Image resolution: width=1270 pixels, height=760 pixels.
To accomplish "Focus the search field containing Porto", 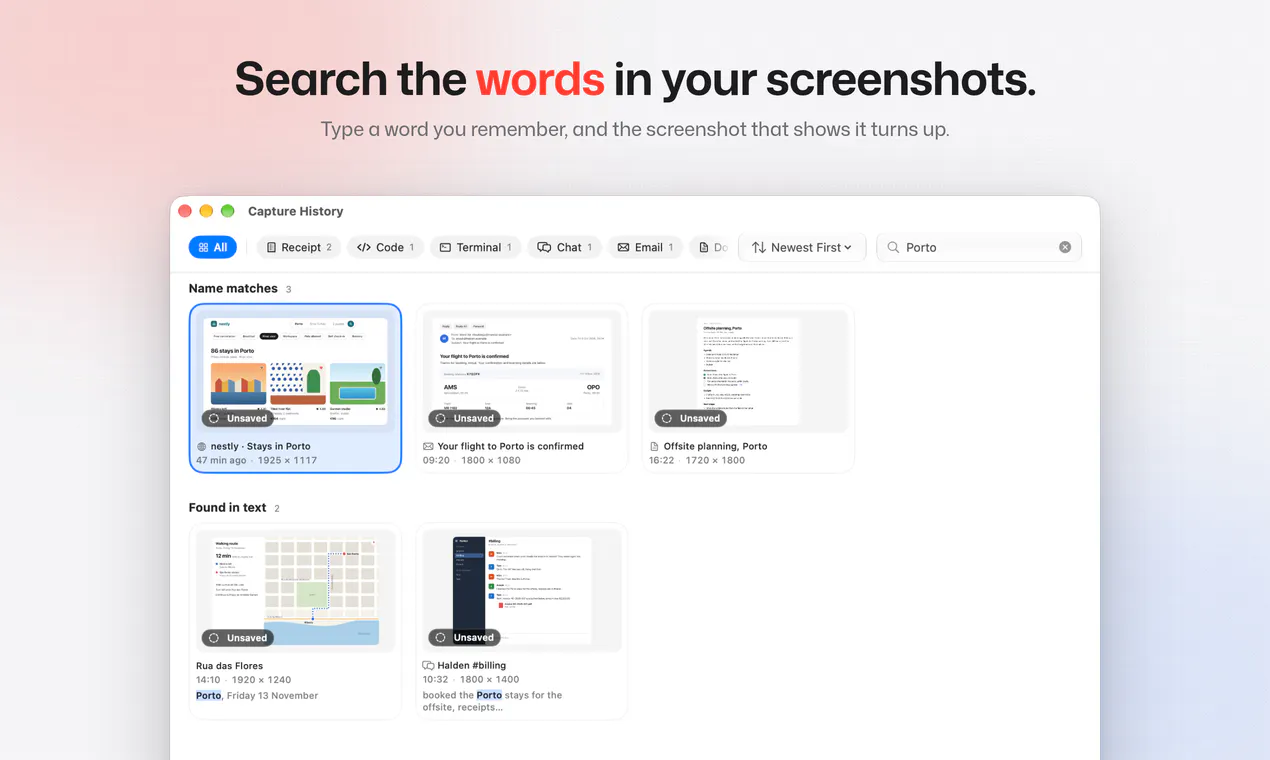I will coord(979,247).
